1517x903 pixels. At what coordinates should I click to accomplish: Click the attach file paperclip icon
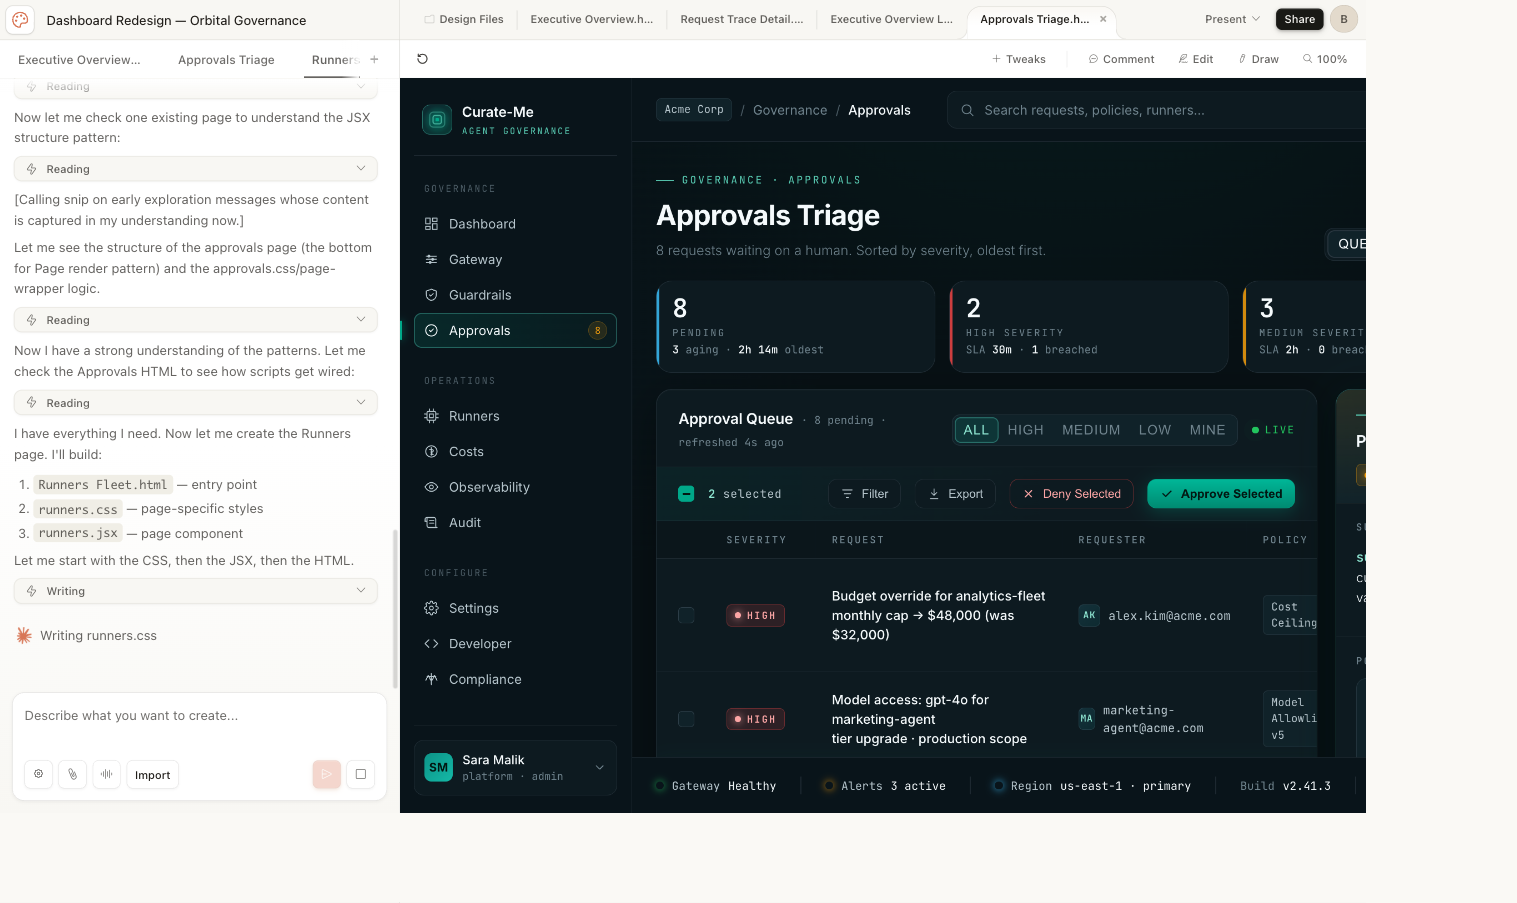click(x=72, y=774)
